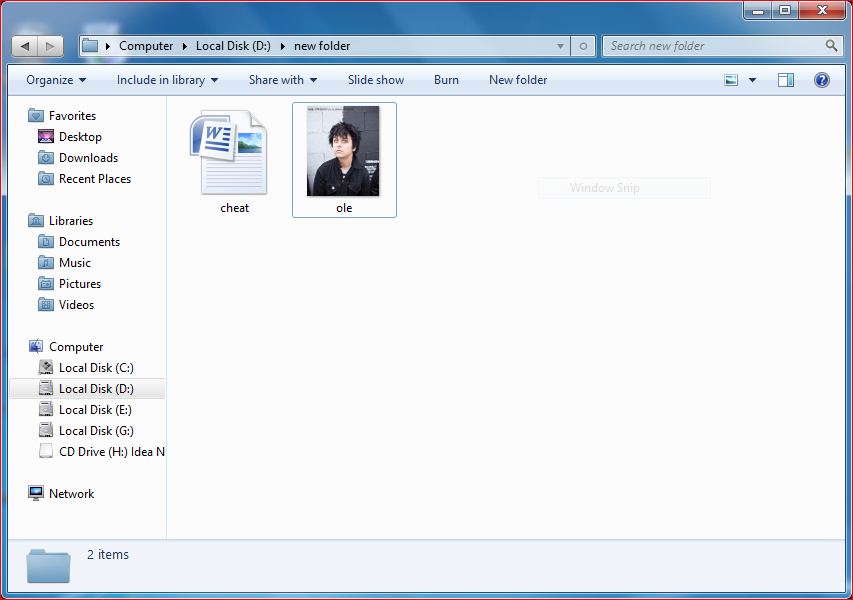The width and height of the screenshot is (853, 600).
Task: Create a New folder from toolbar
Action: [518, 81]
